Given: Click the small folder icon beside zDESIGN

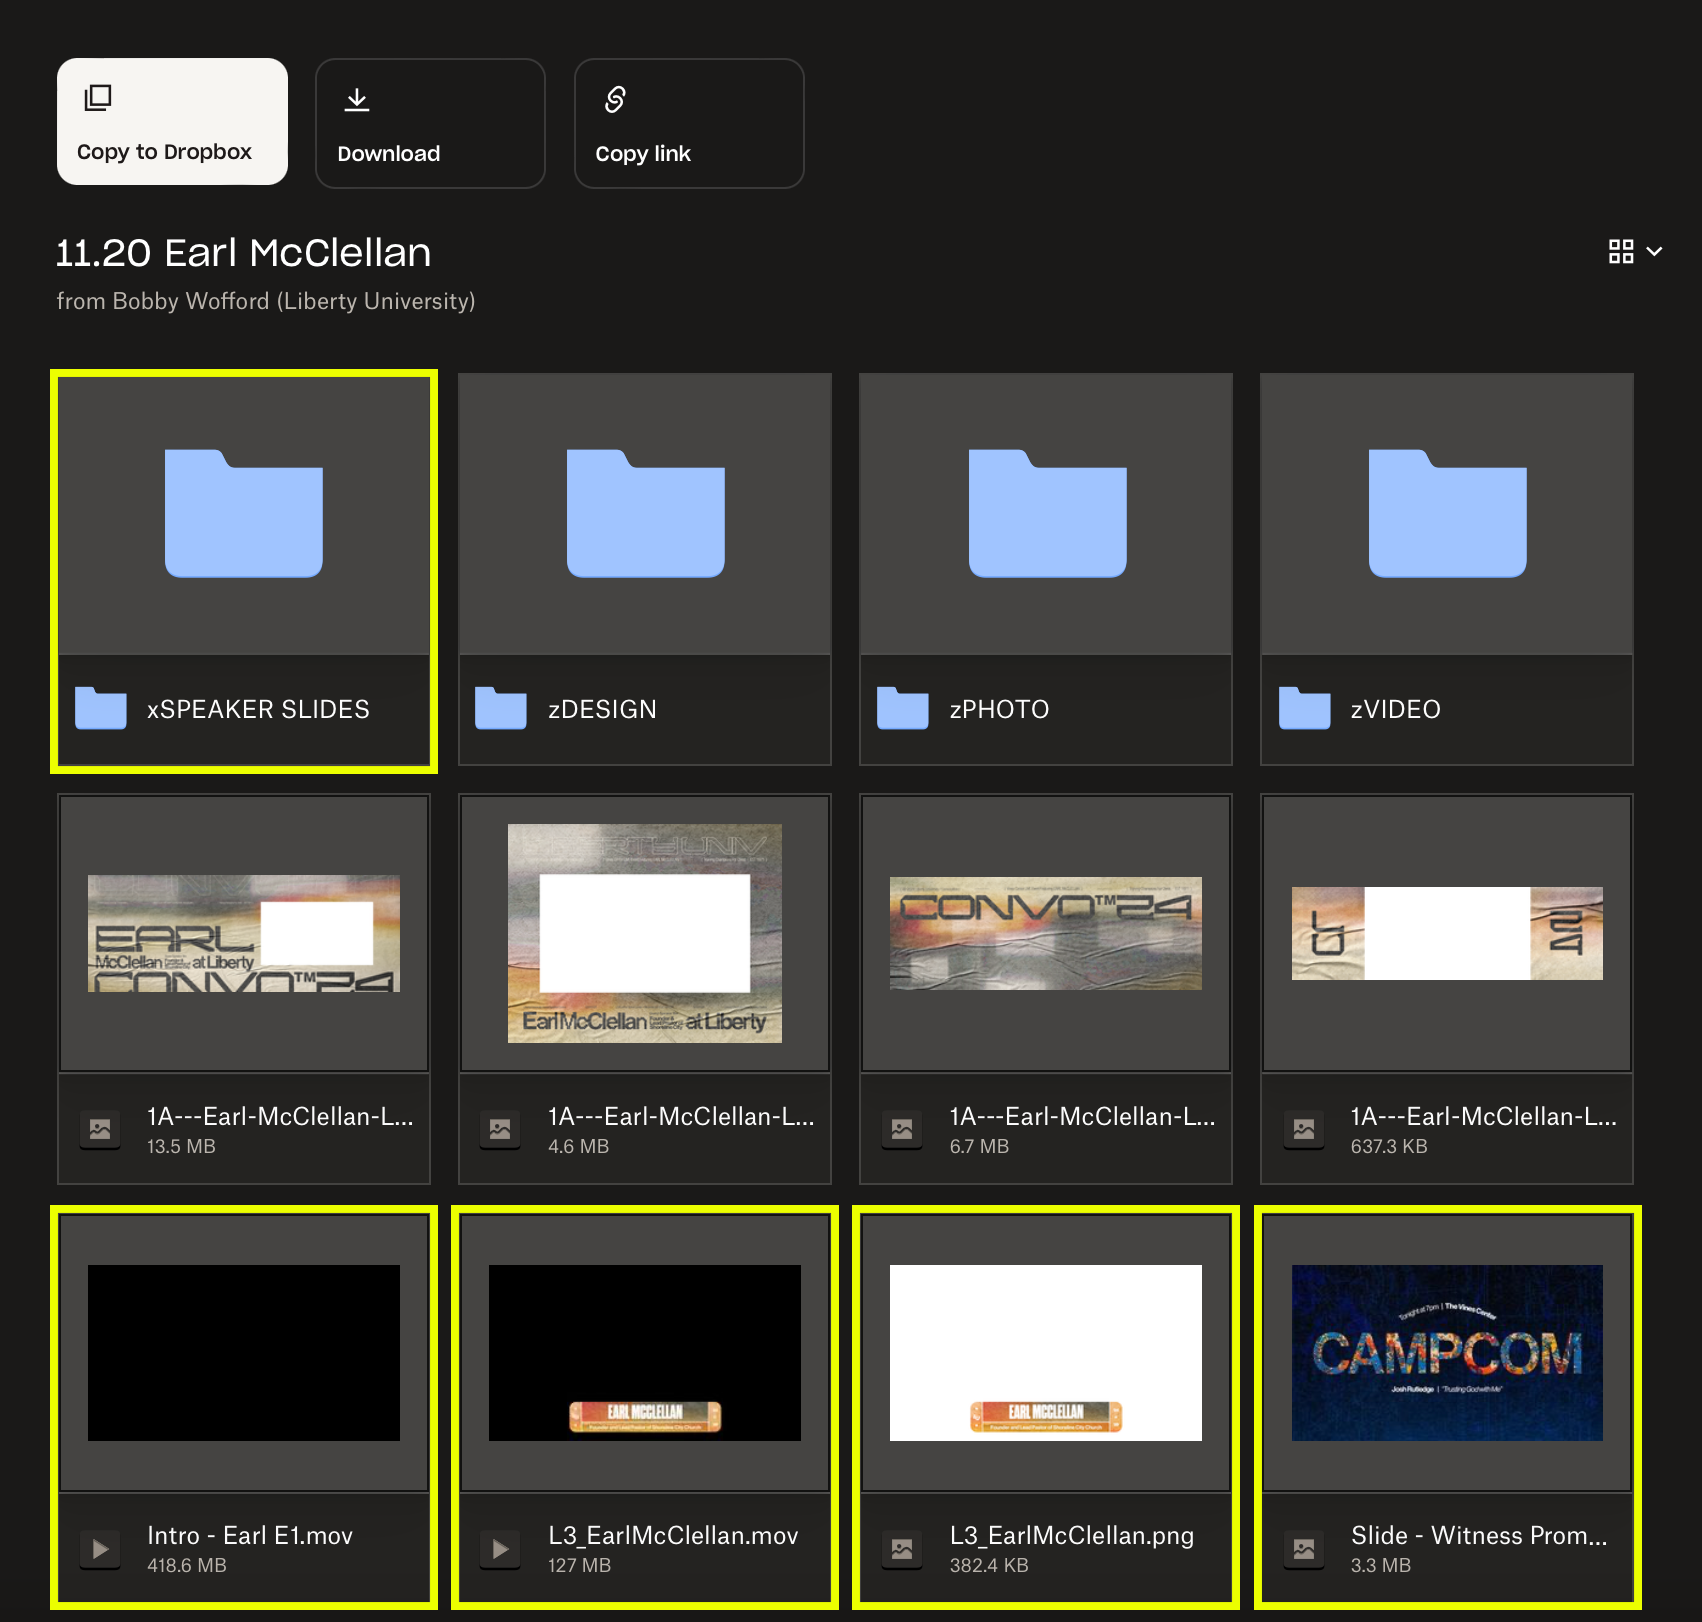Looking at the screenshot, I should pyautogui.click(x=501, y=709).
